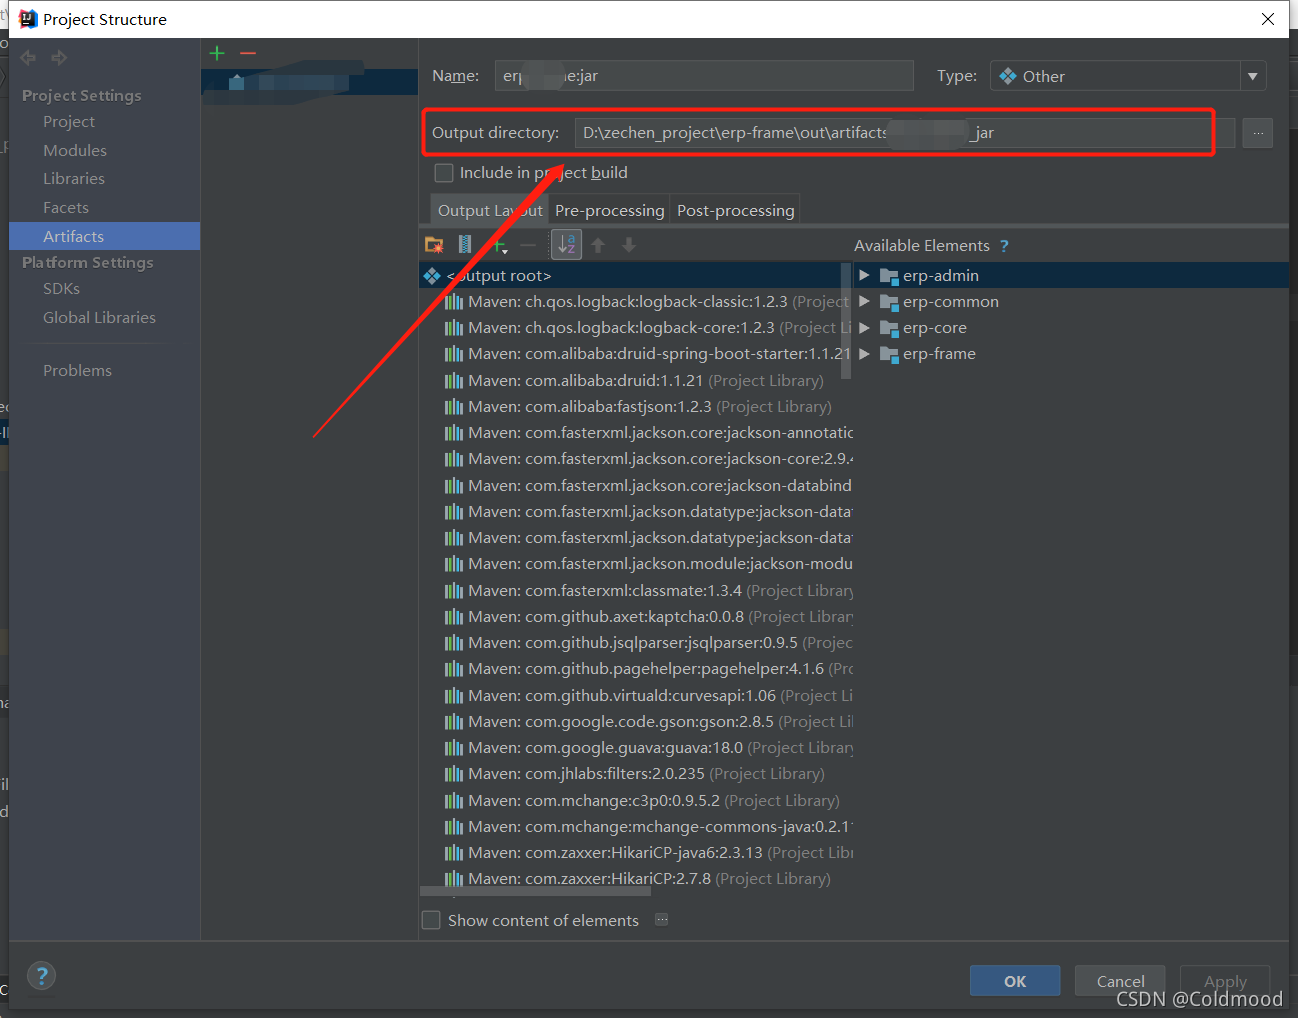Toggle alphabetical sorting of elements

coord(566,245)
